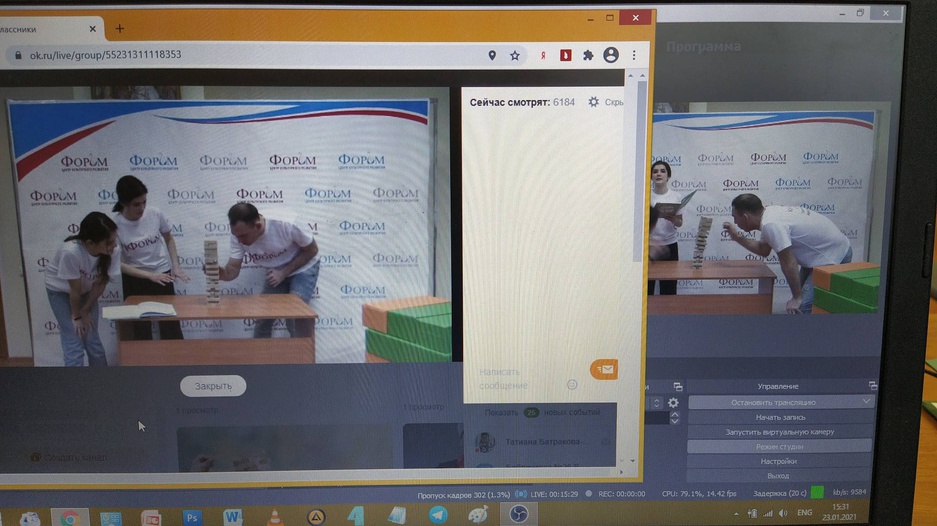This screenshot has width=937, height=526.
Task: Click the Написать сообщение chat input field
Action: pos(518,378)
